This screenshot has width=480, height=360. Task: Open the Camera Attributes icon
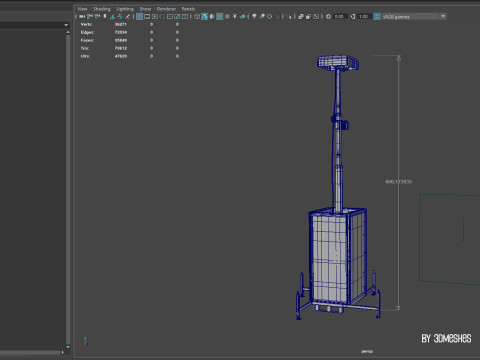click(97, 16)
